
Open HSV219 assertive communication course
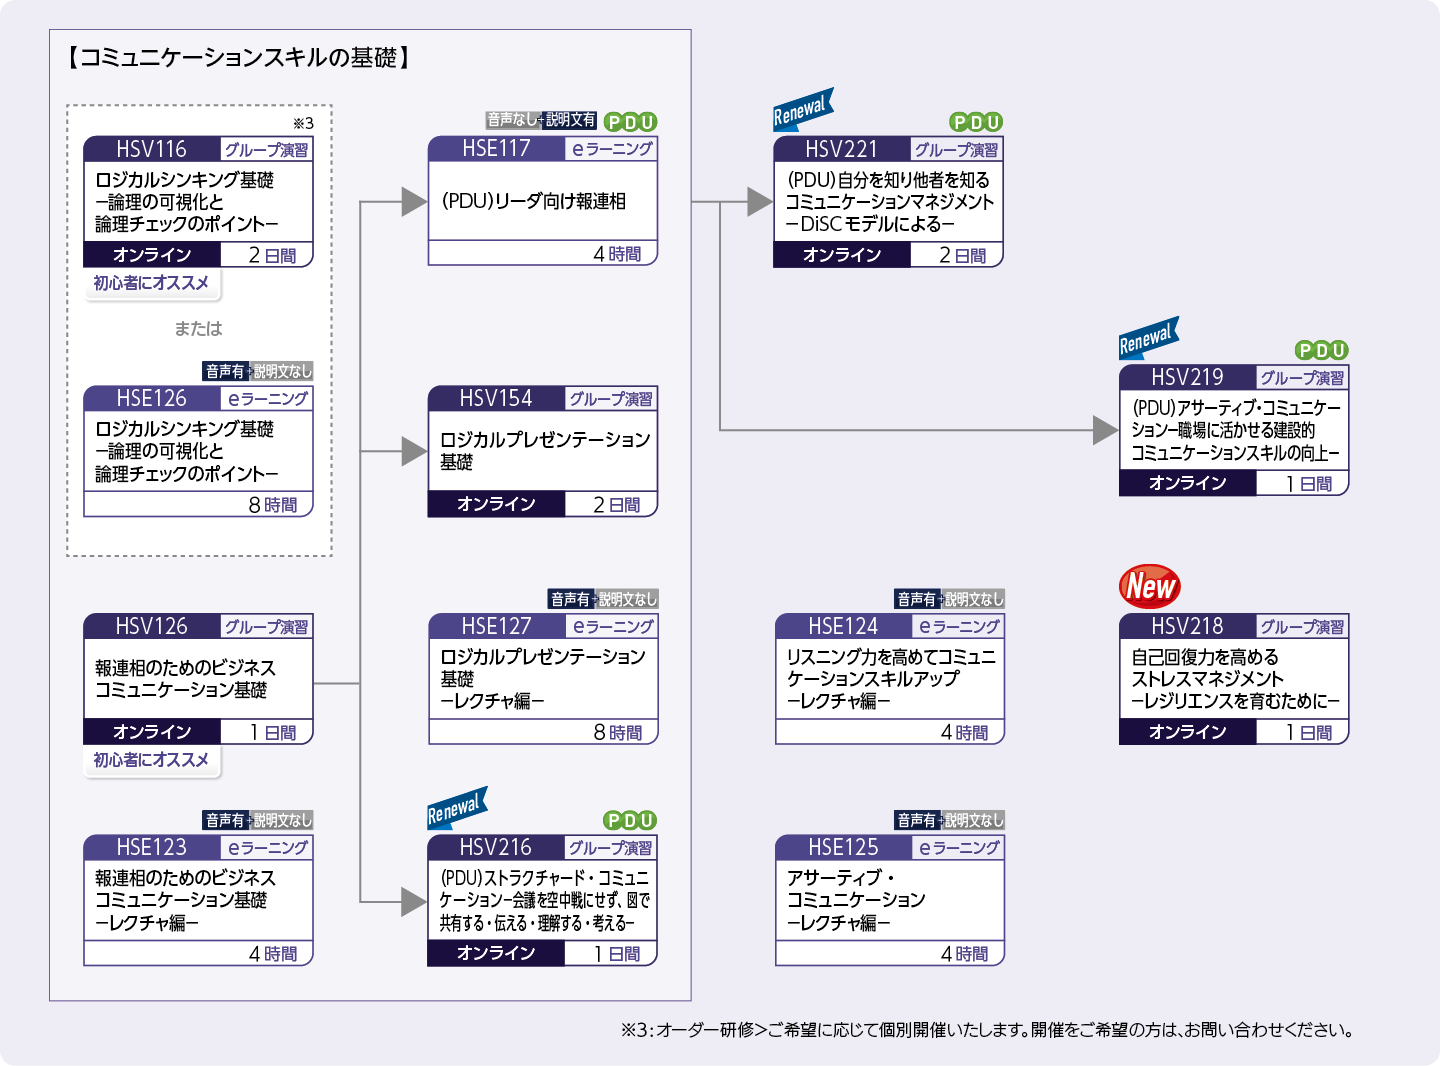point(1234,430)
